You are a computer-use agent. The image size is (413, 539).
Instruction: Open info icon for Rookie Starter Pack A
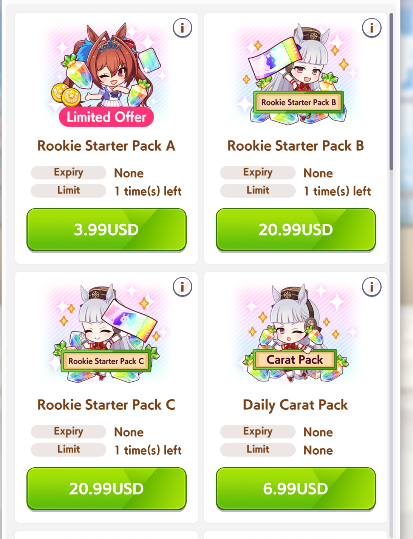click(182, 28)
